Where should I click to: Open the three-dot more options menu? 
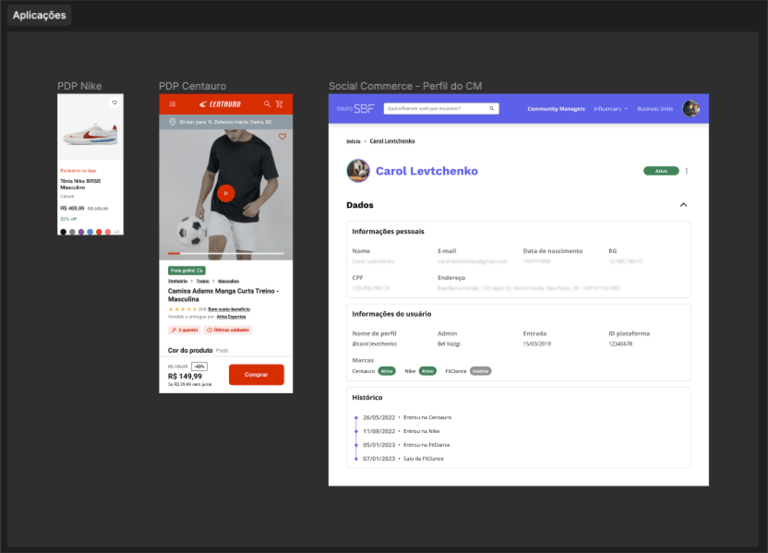tap(687, 171)
